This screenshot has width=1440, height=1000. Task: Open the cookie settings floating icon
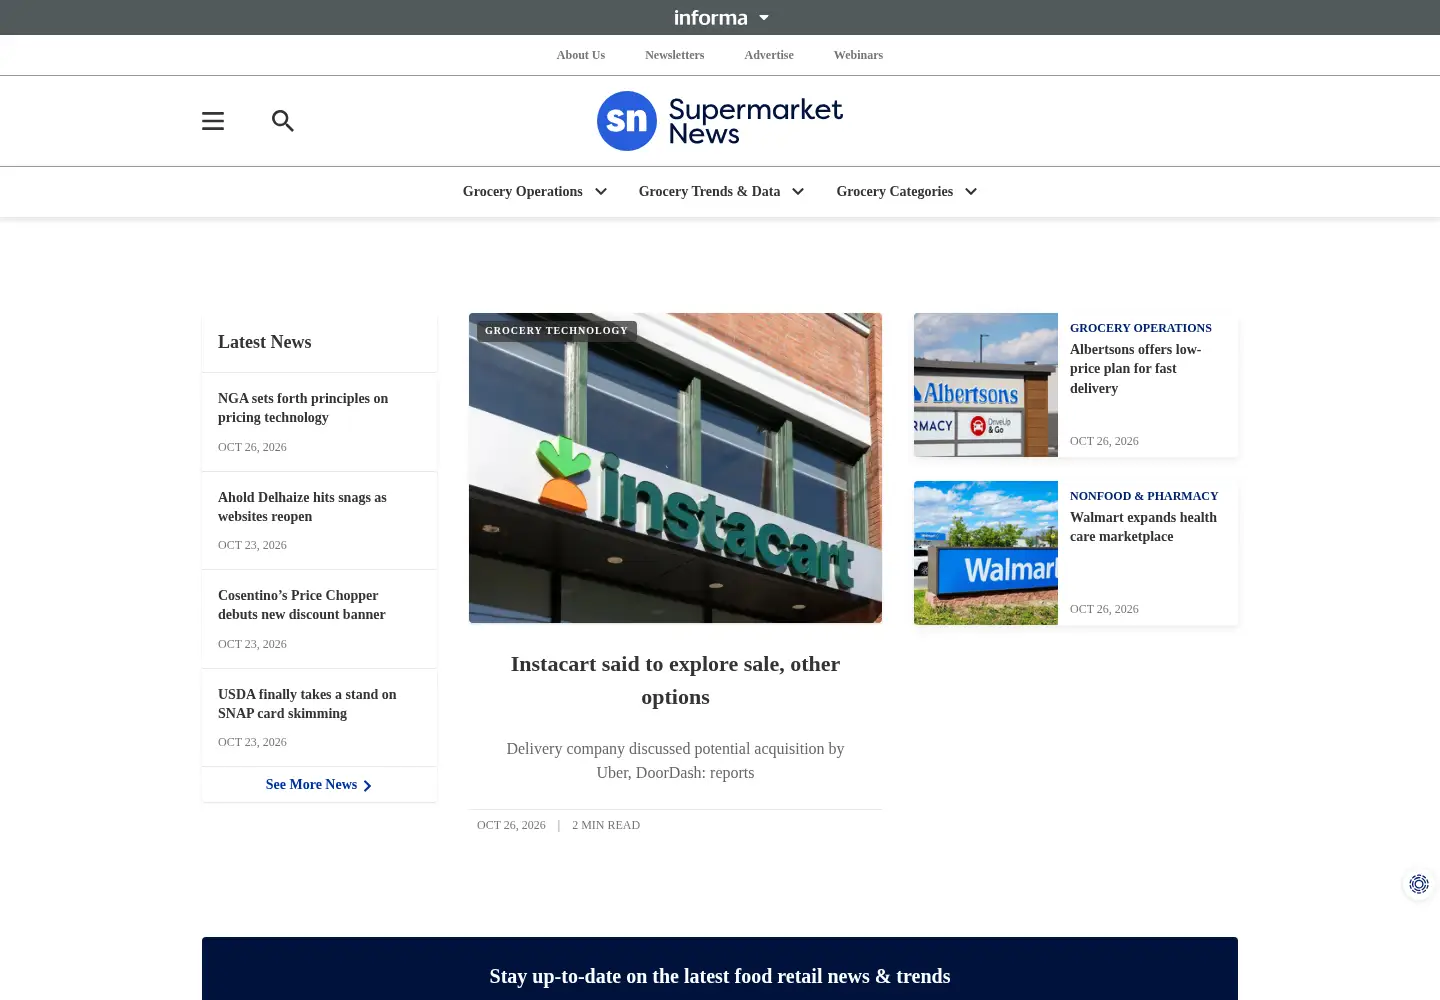click(1419, 884)
